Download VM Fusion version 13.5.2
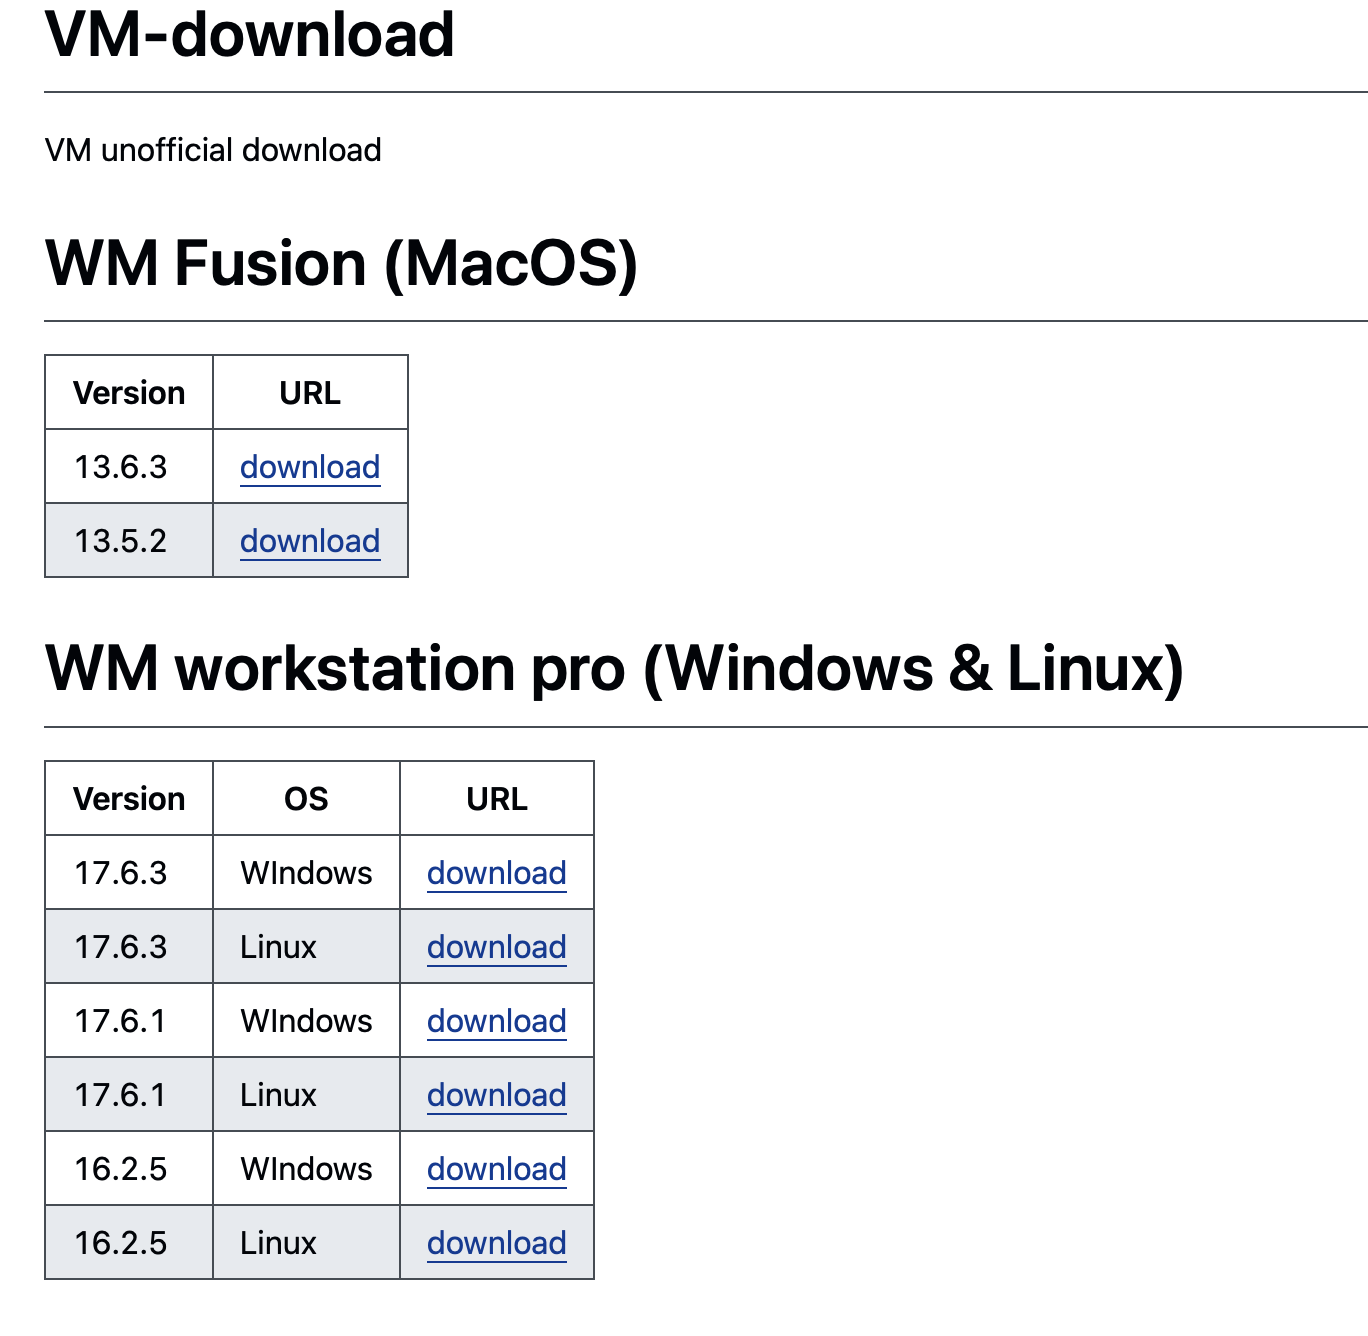This screenshot has width=1368, height=1336. (x=309, y=540)
